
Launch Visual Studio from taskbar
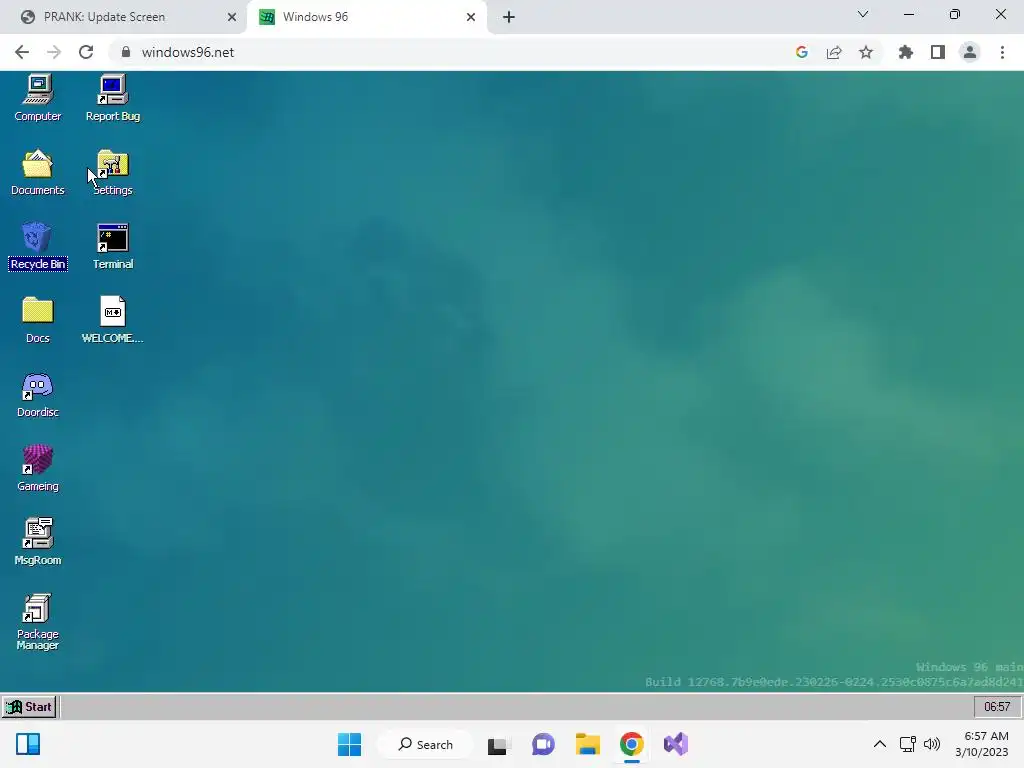click(676, 744)
